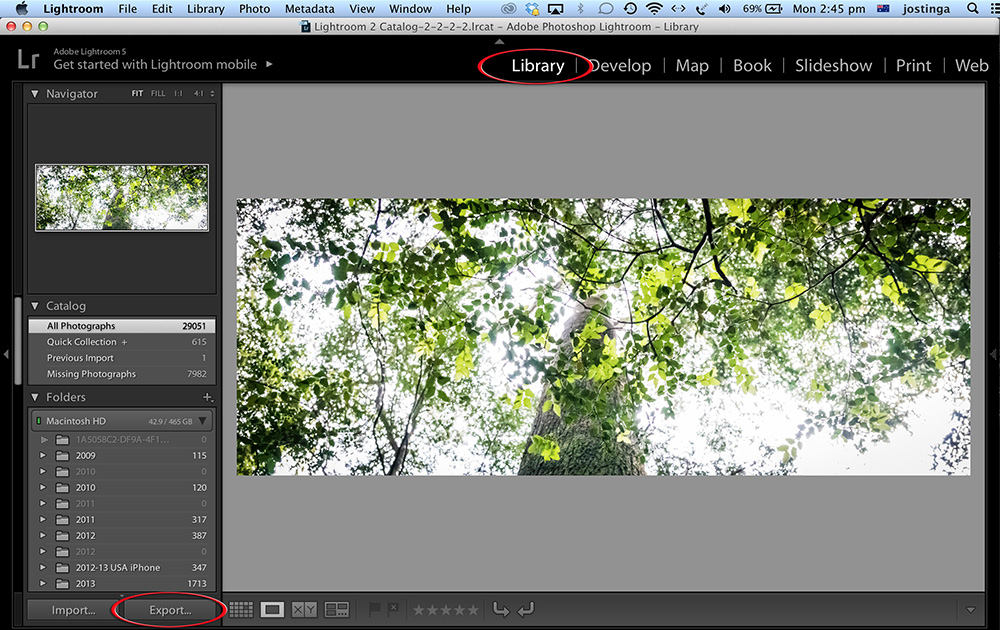Rotate the photo clockwise
Viewport: 1000px width, 630px height.
tap(525, 609)
